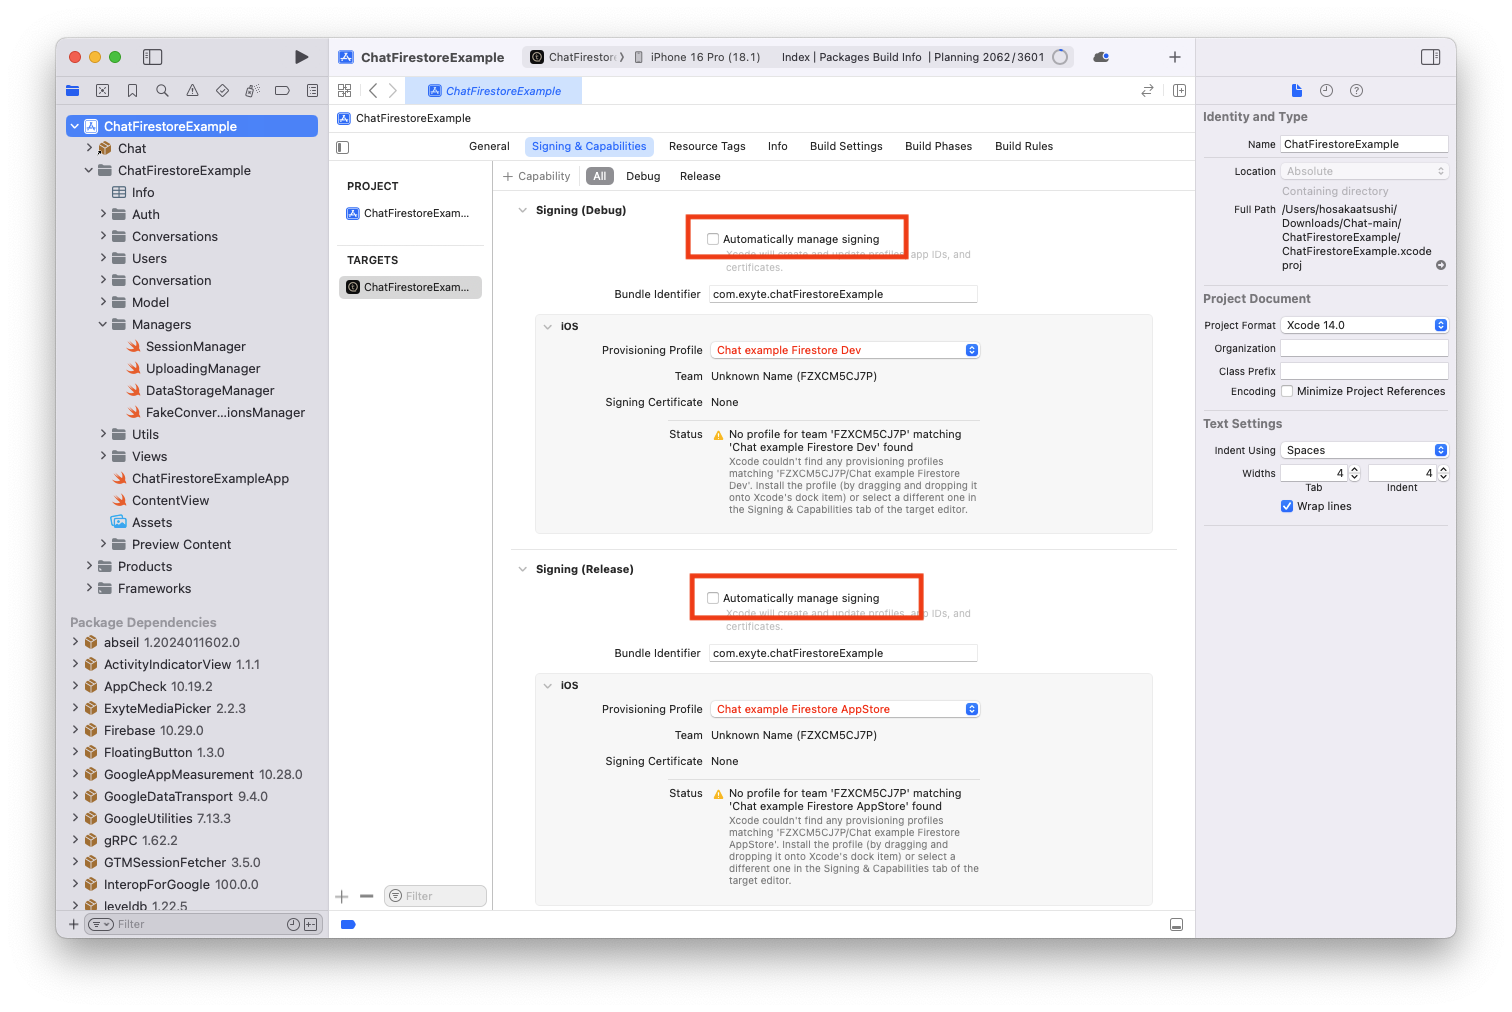
Task: Open the project navigator folder icon
Action: [72, 91]
